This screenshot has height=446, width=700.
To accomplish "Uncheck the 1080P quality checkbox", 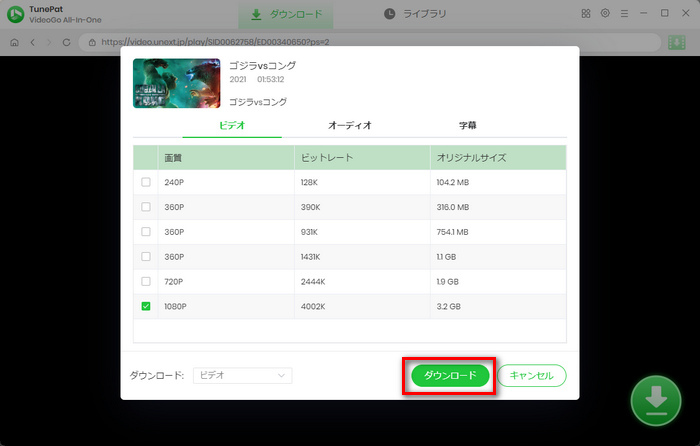I will [146, 306].
